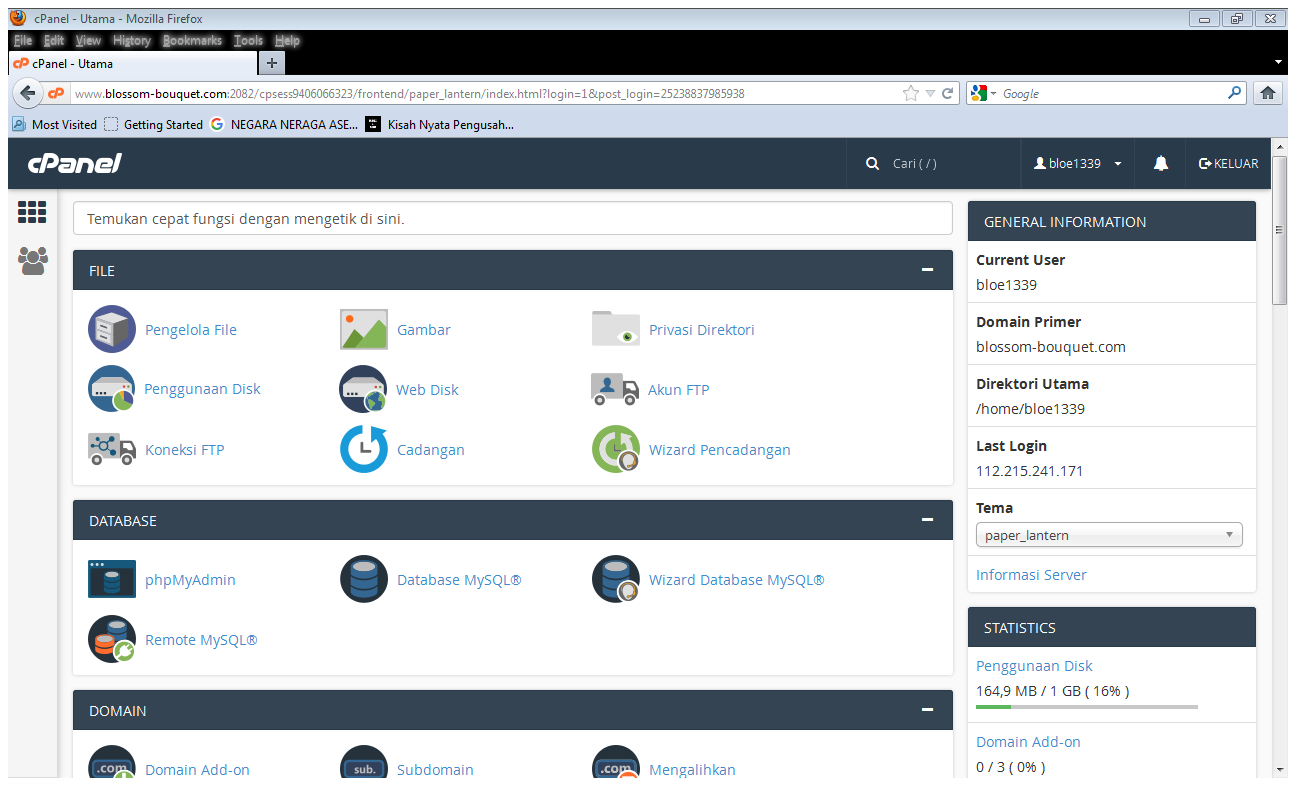Click the Wizard Pencadangan icon

616,449
